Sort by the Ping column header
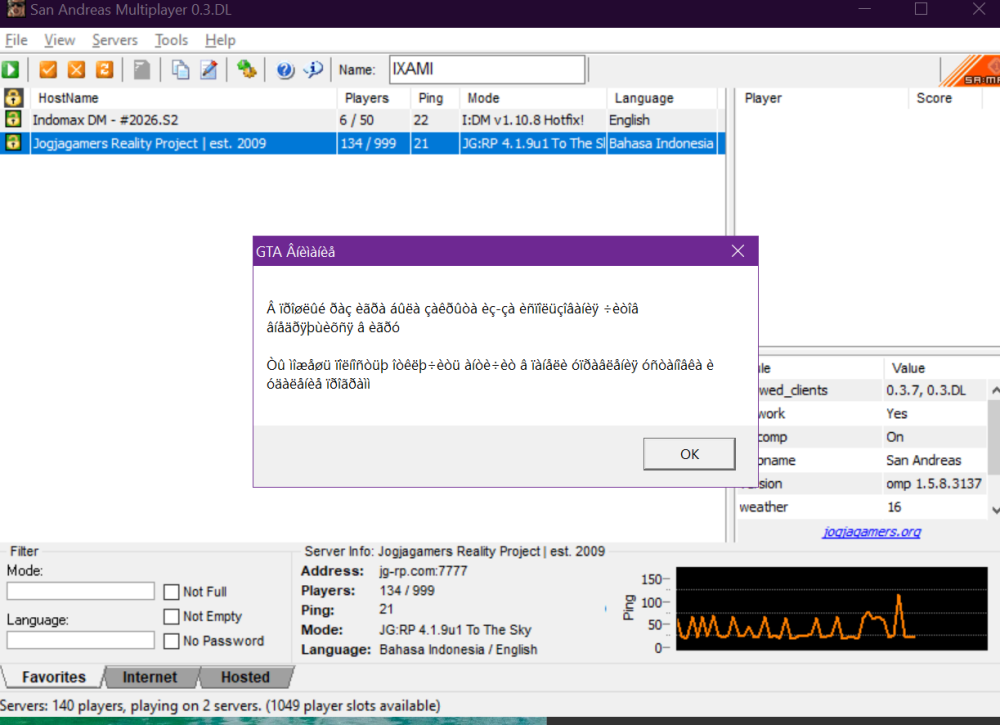The height and width of the screenshot is (725, 1000). tap(435, 98)
